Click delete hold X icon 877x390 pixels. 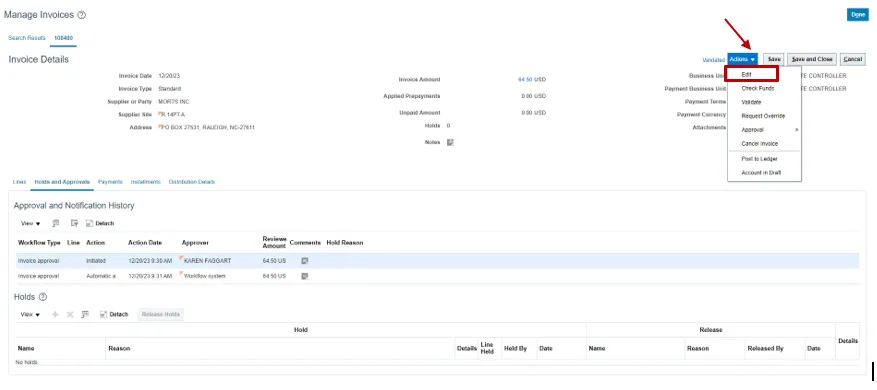[70, 314]
